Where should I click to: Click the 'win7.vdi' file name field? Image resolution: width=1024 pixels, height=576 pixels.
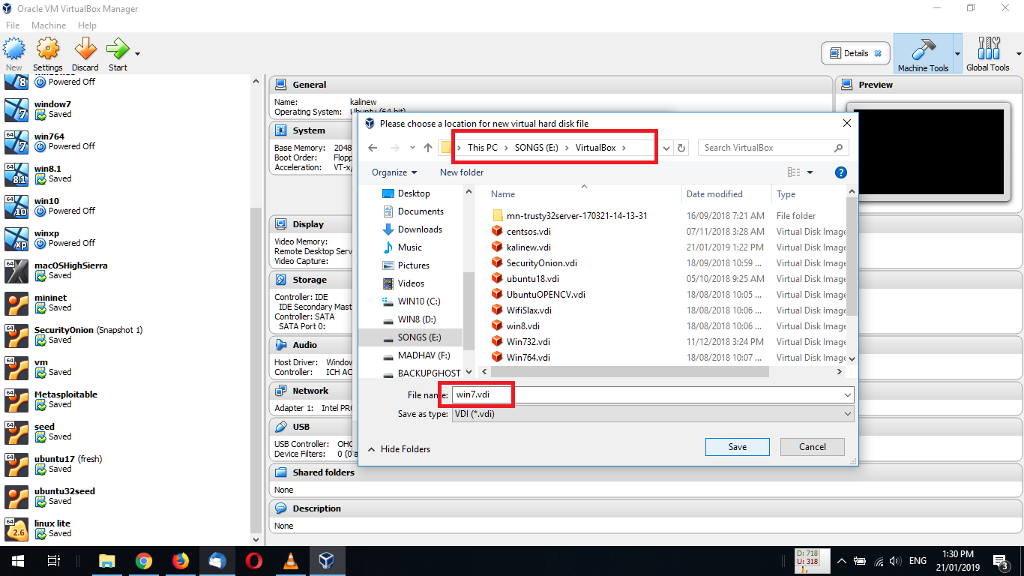click(479, 394)
